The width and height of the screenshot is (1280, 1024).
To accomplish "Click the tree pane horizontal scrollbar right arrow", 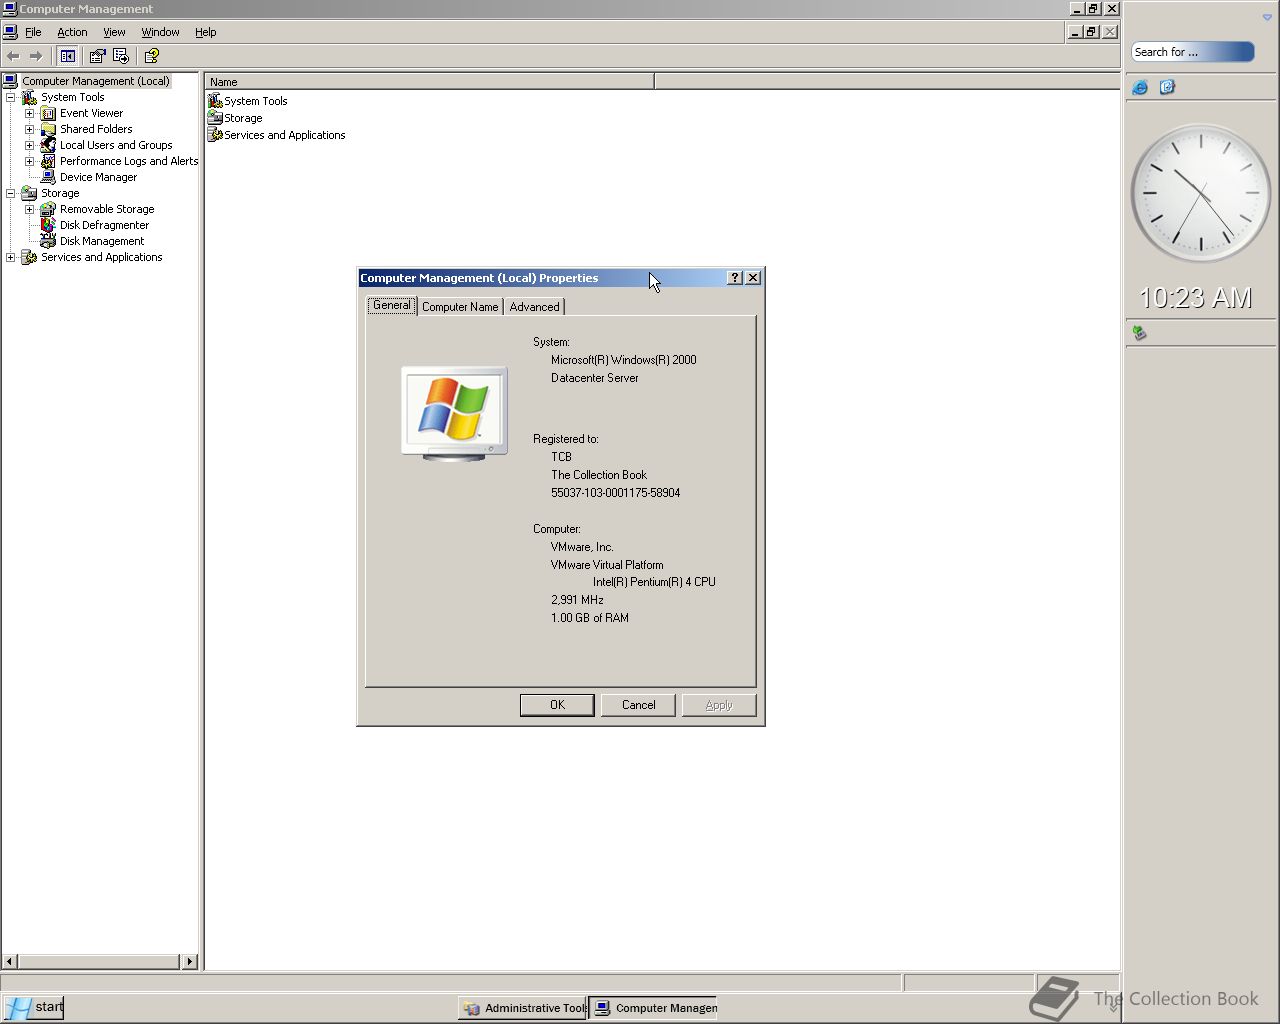I will click(x=189, y=961).
